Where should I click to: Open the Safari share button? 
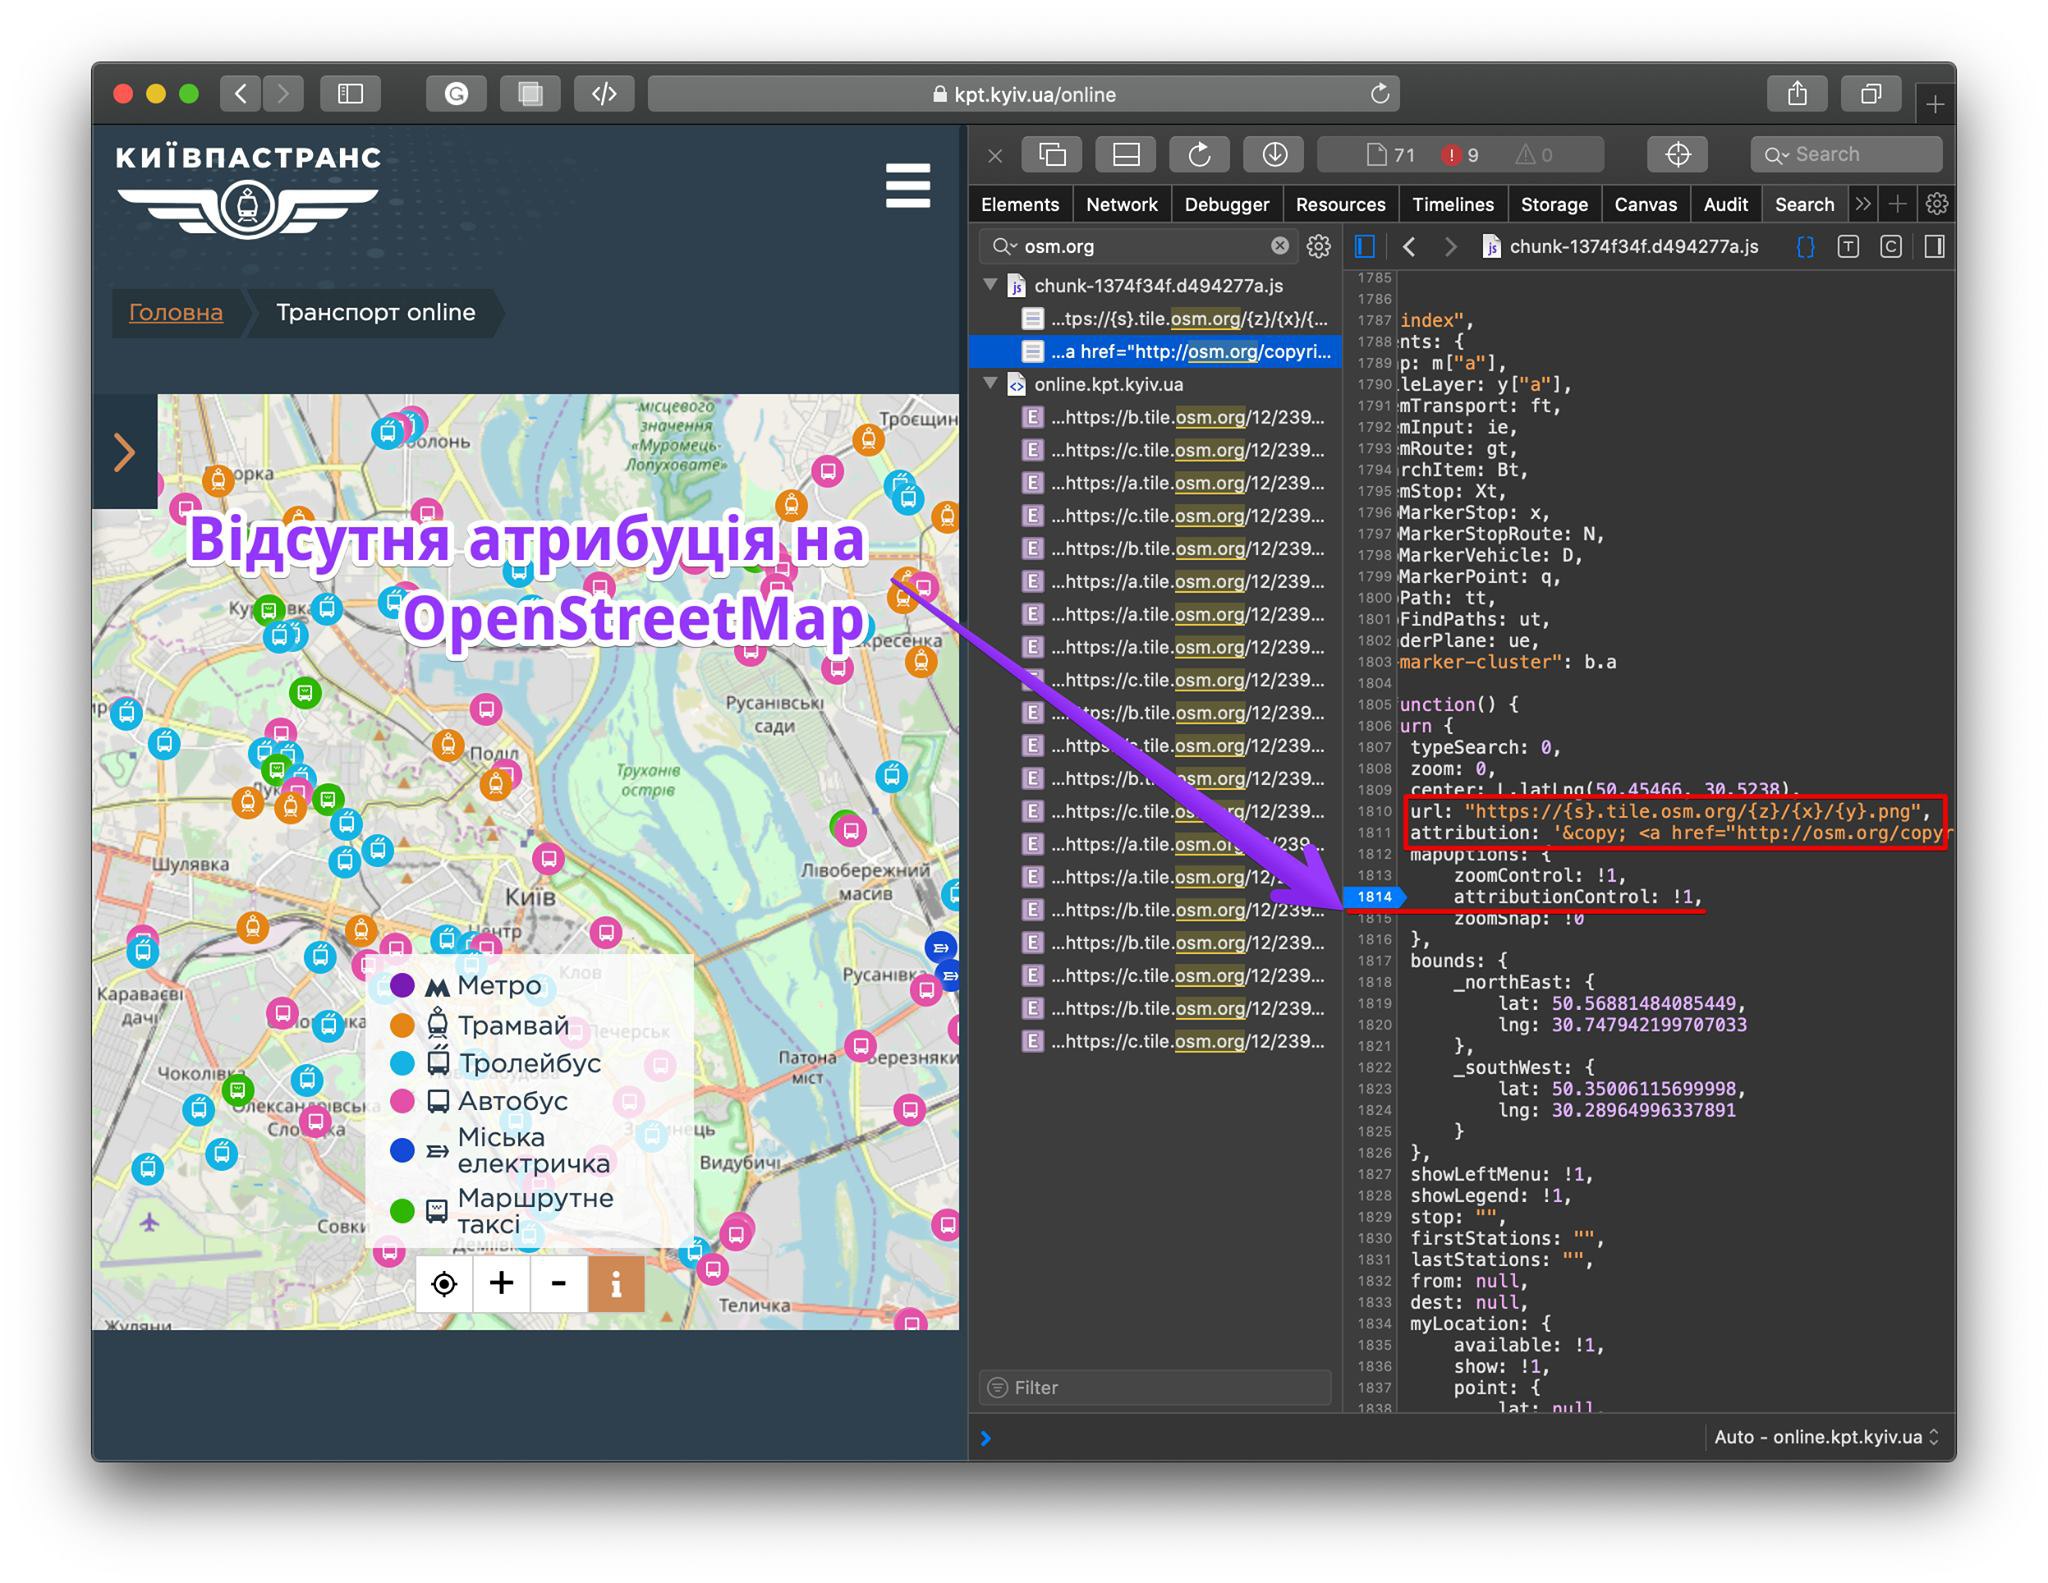pos(1798,94)
